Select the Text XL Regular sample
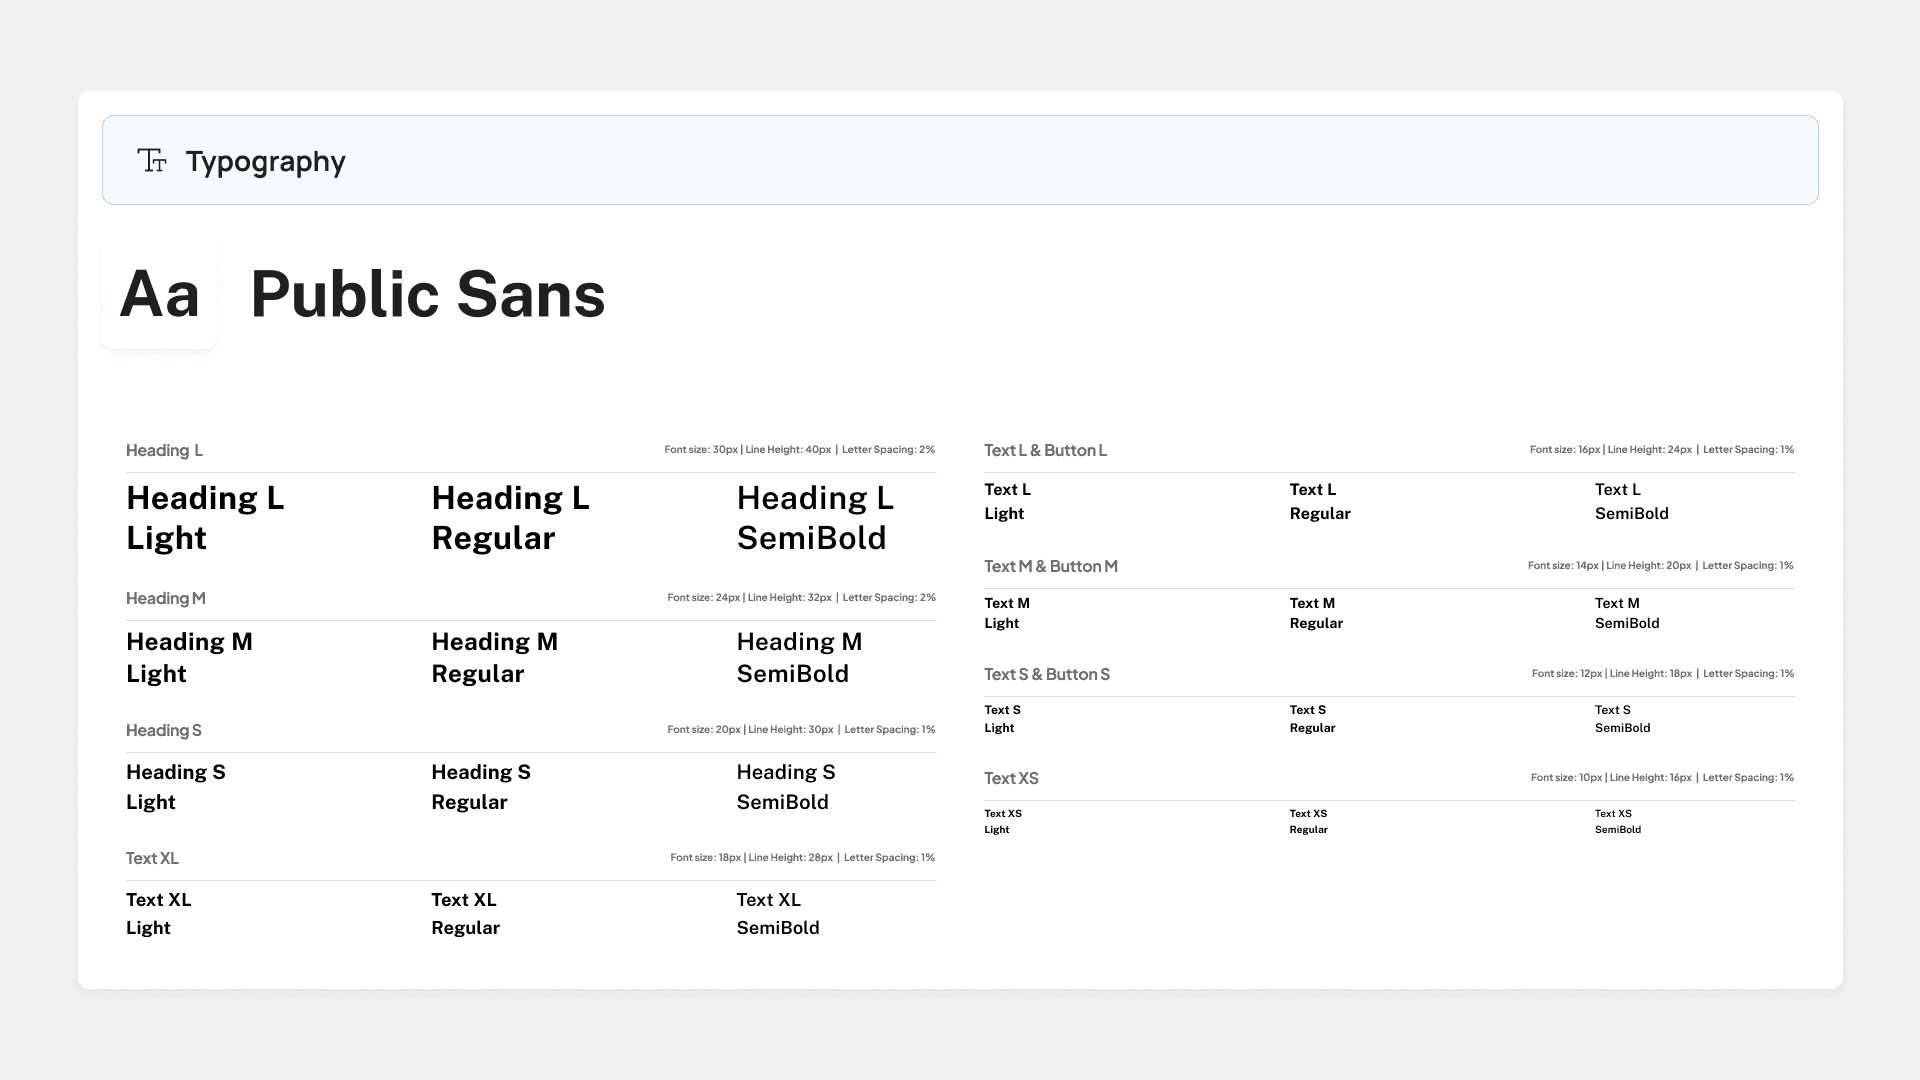The image size is (1920, 1080). pyautogui.click(x=465, y=913)
